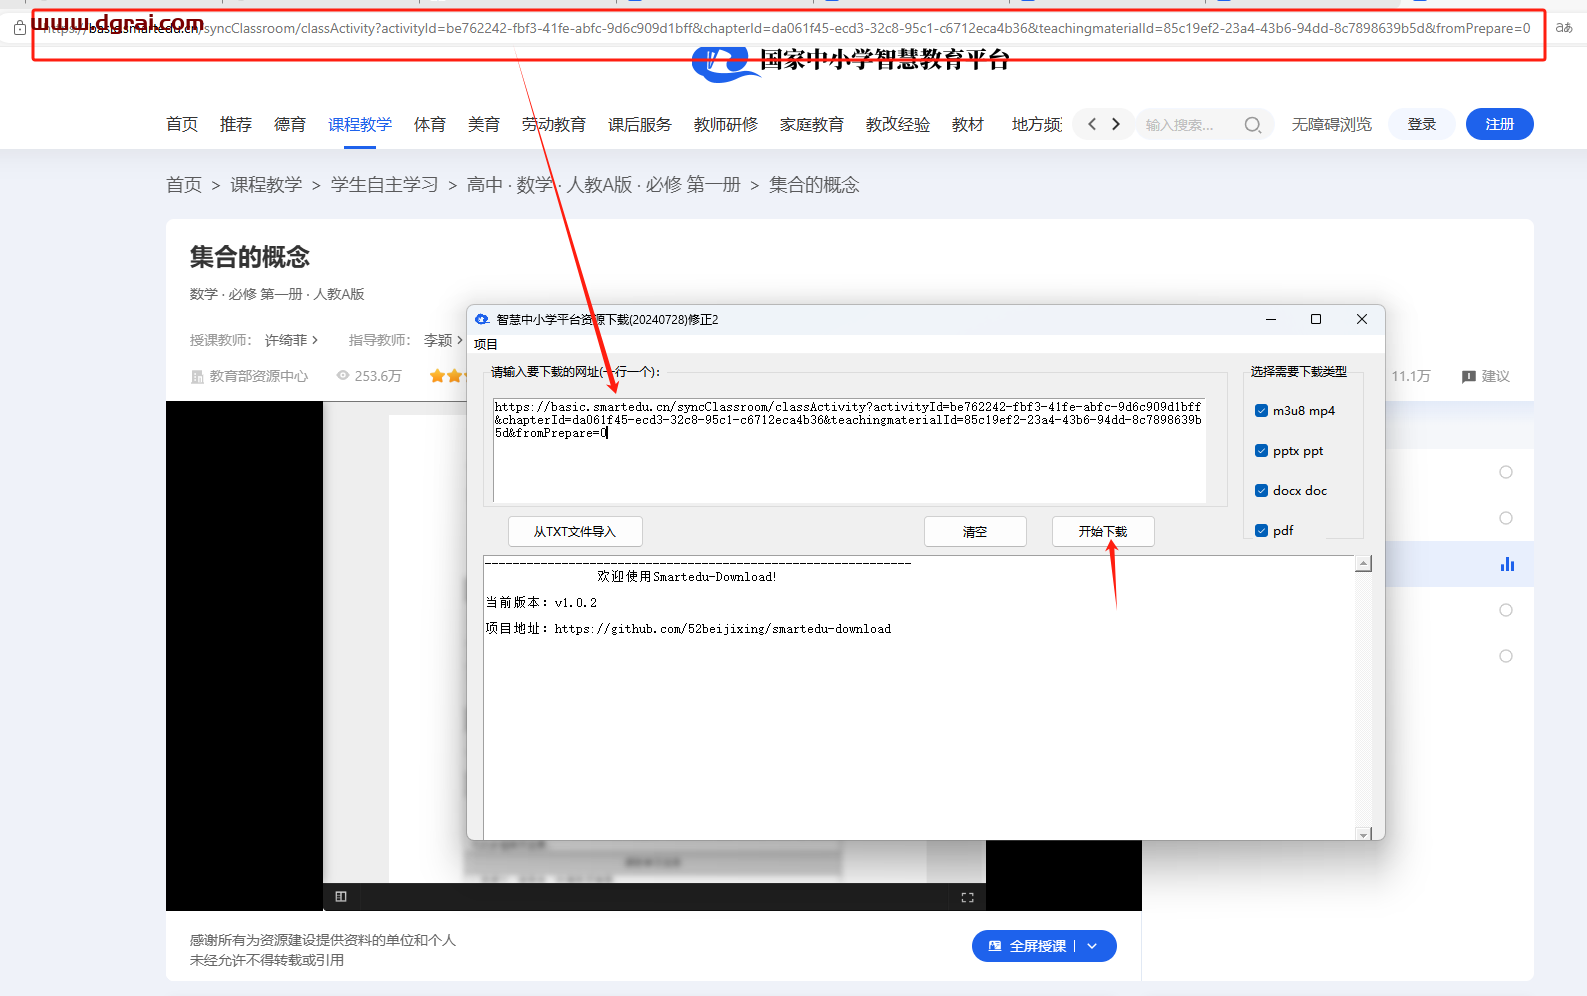
Task: Open the 教材 nav tab
Action: [x=968, y=124]
